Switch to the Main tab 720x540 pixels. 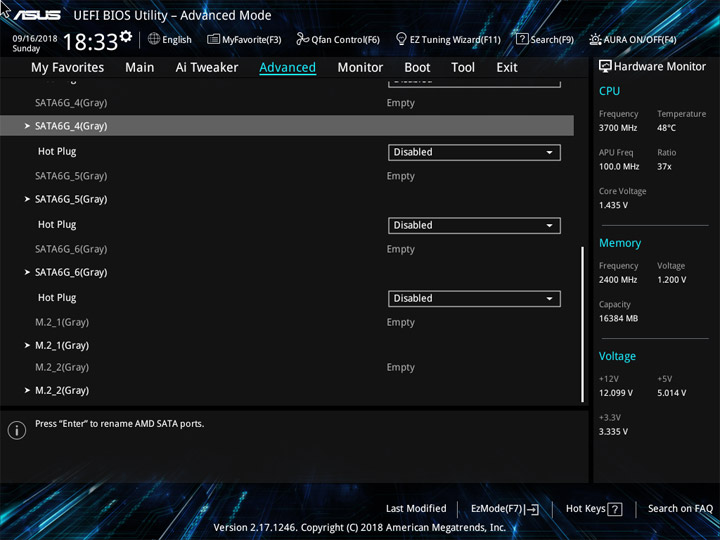[140, 68]
